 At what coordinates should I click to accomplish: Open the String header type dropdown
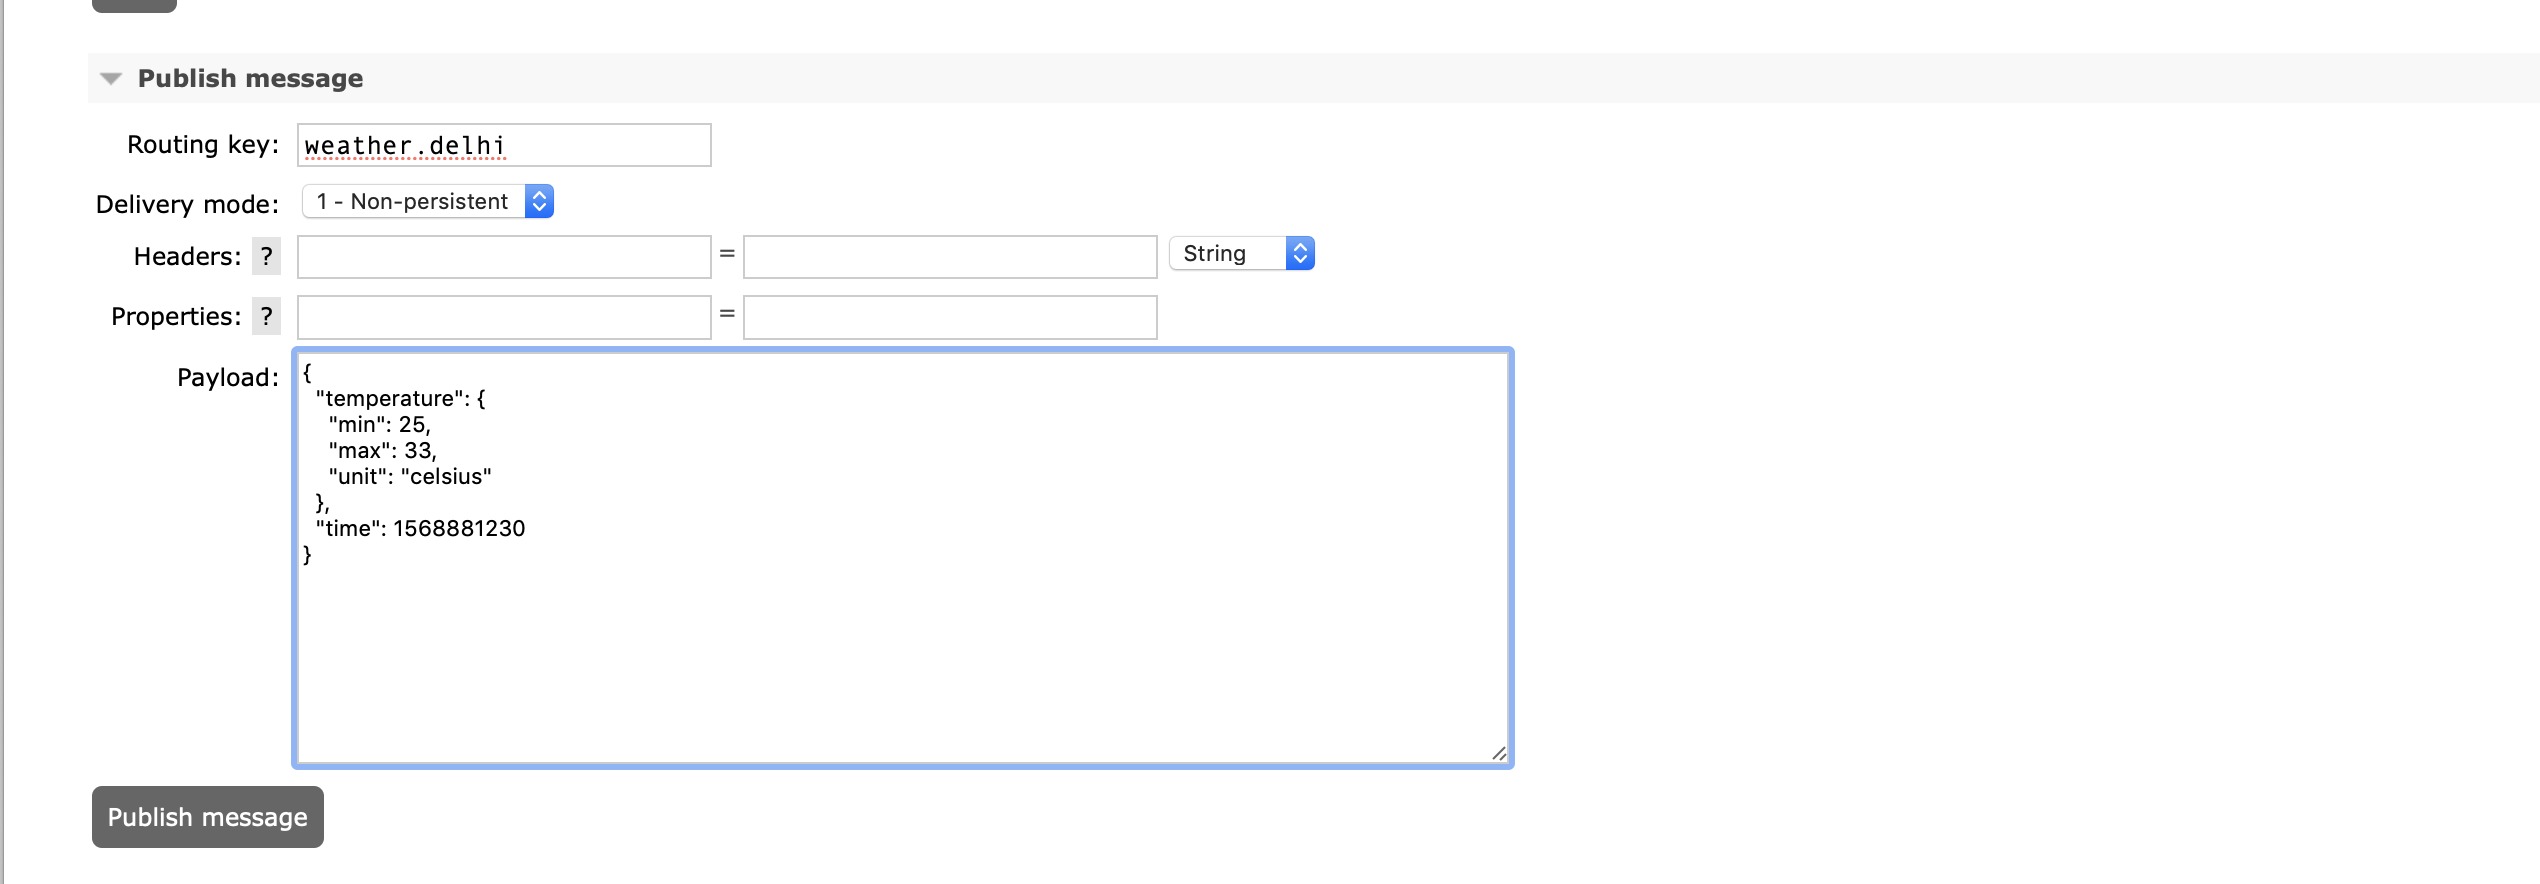(1241, 254)
